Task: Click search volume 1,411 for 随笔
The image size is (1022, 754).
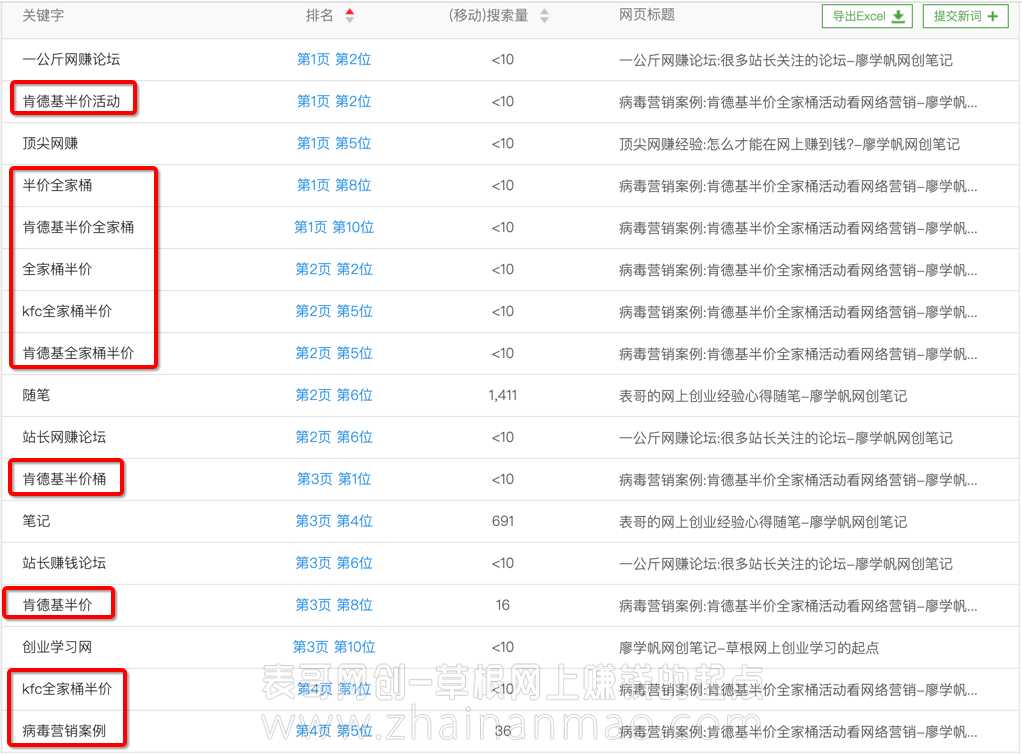Action: click(x=503, y=395)
